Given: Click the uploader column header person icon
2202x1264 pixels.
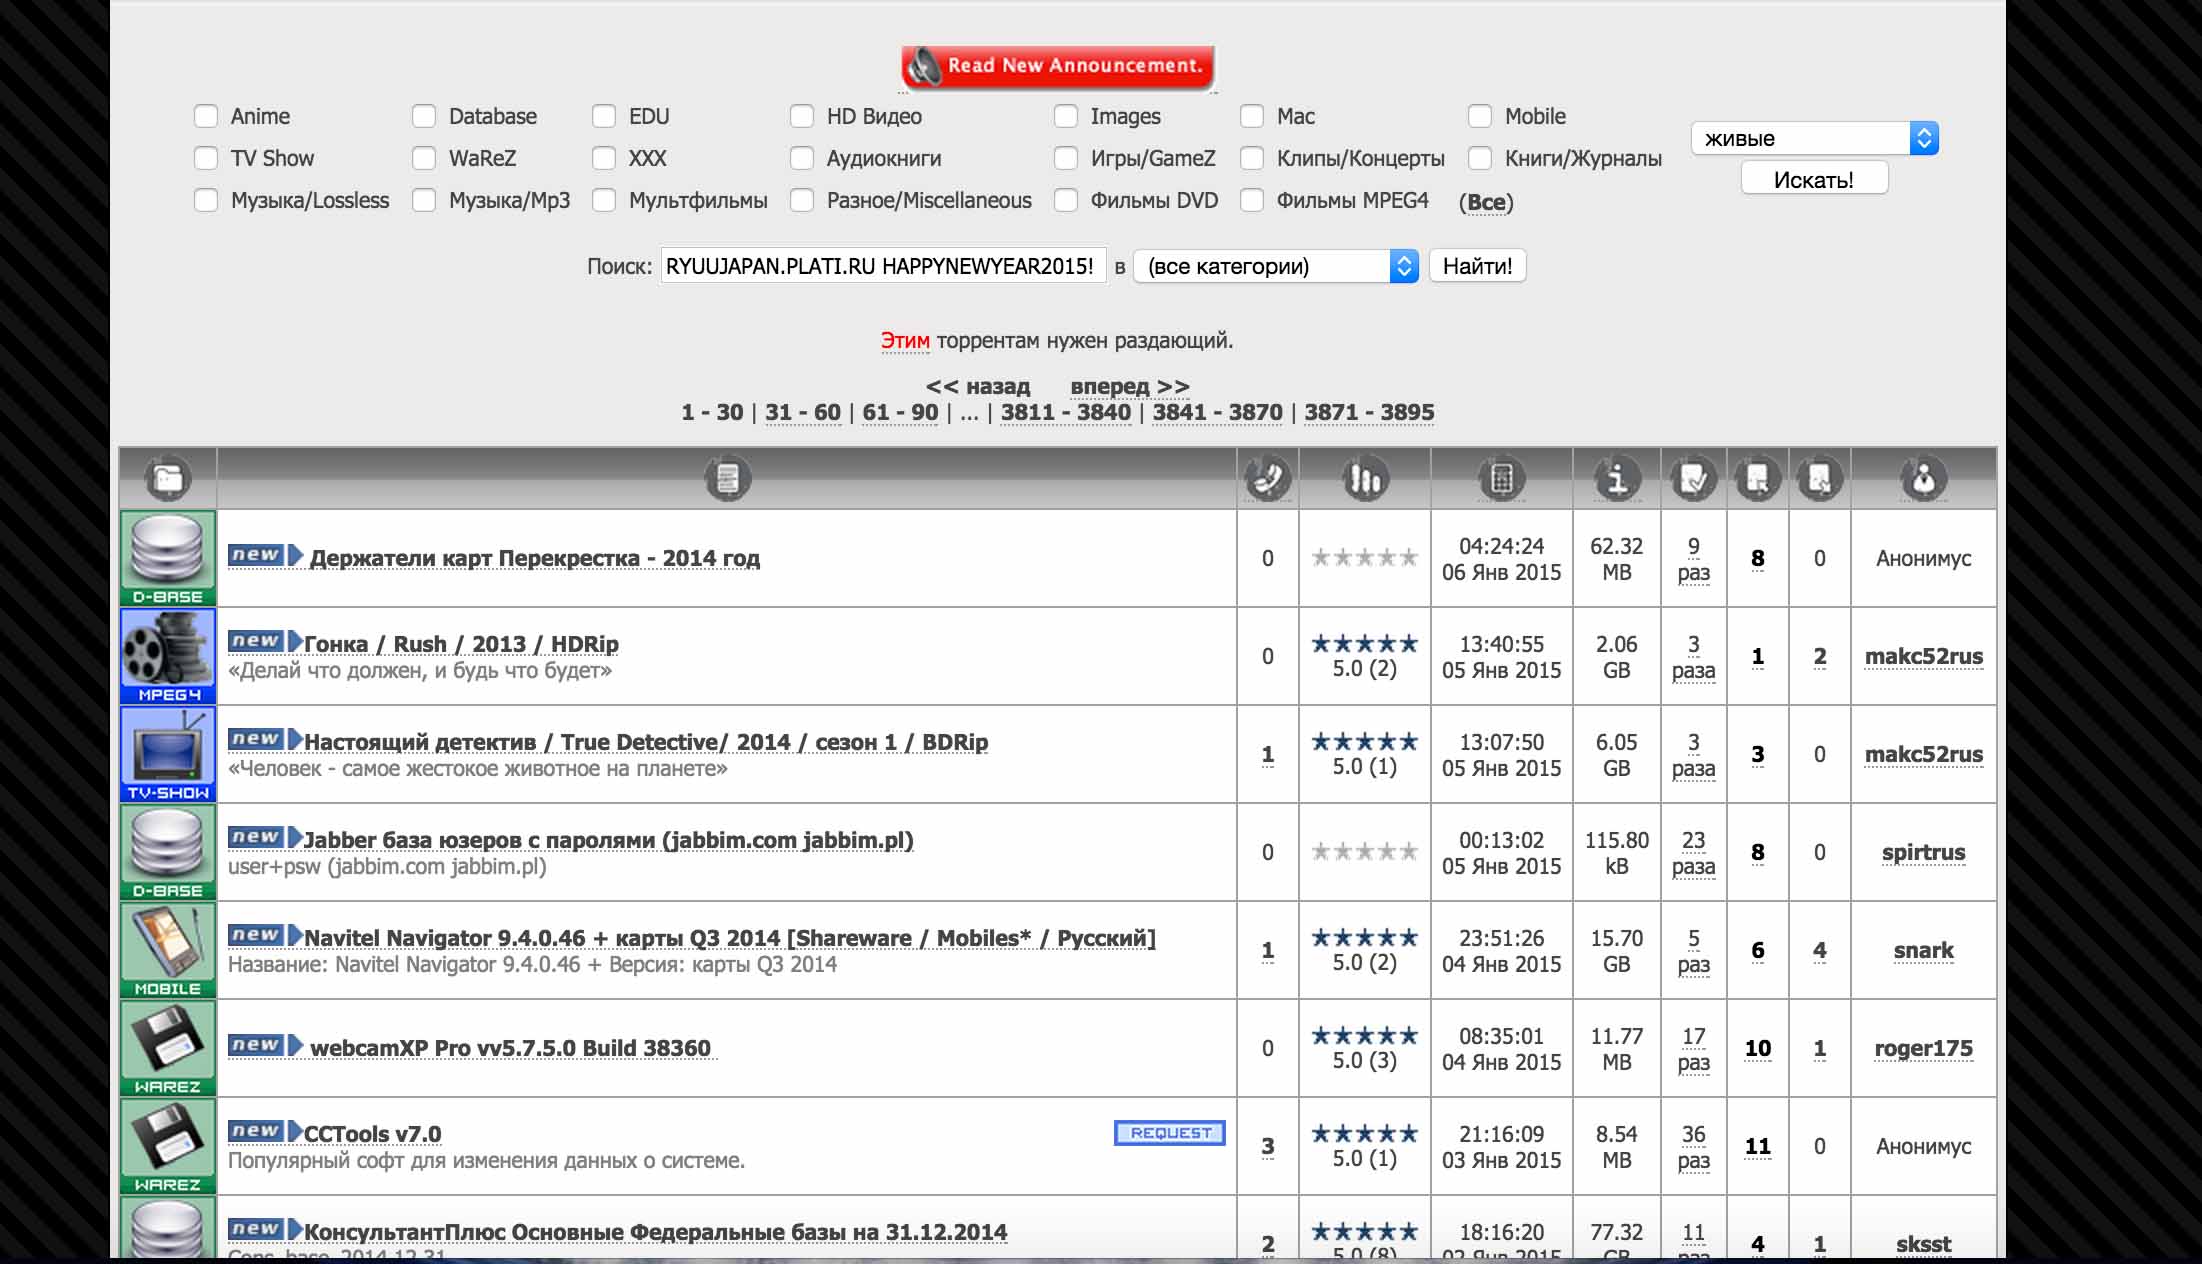Looking at the screenshot, I should tap(1923, 478).
